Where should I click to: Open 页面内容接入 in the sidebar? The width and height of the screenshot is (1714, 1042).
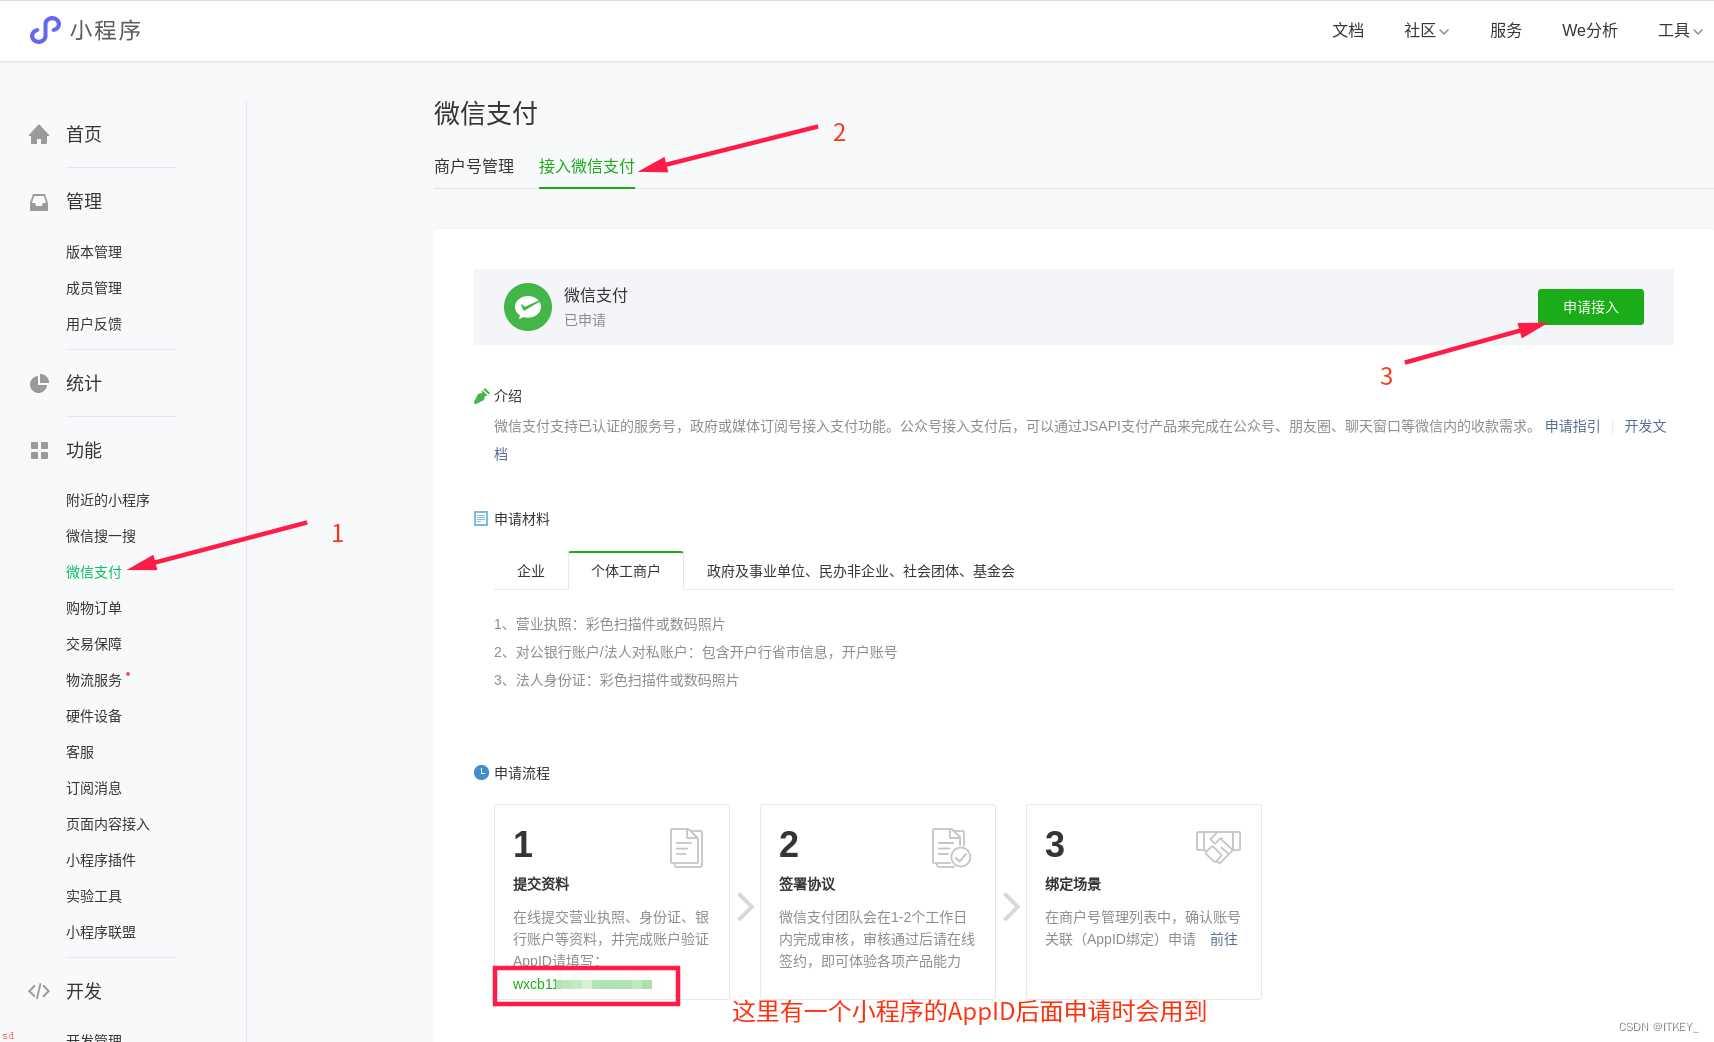[x=108, y=824]
